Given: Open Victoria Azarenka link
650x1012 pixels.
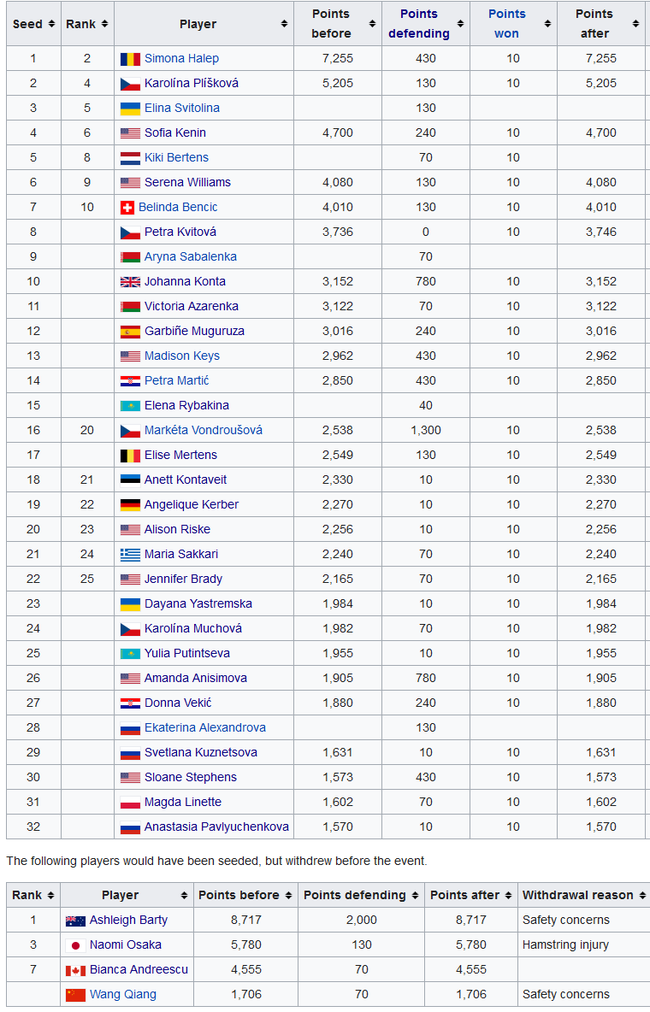Looking at the screenshot, I should [x=191, y=306].
